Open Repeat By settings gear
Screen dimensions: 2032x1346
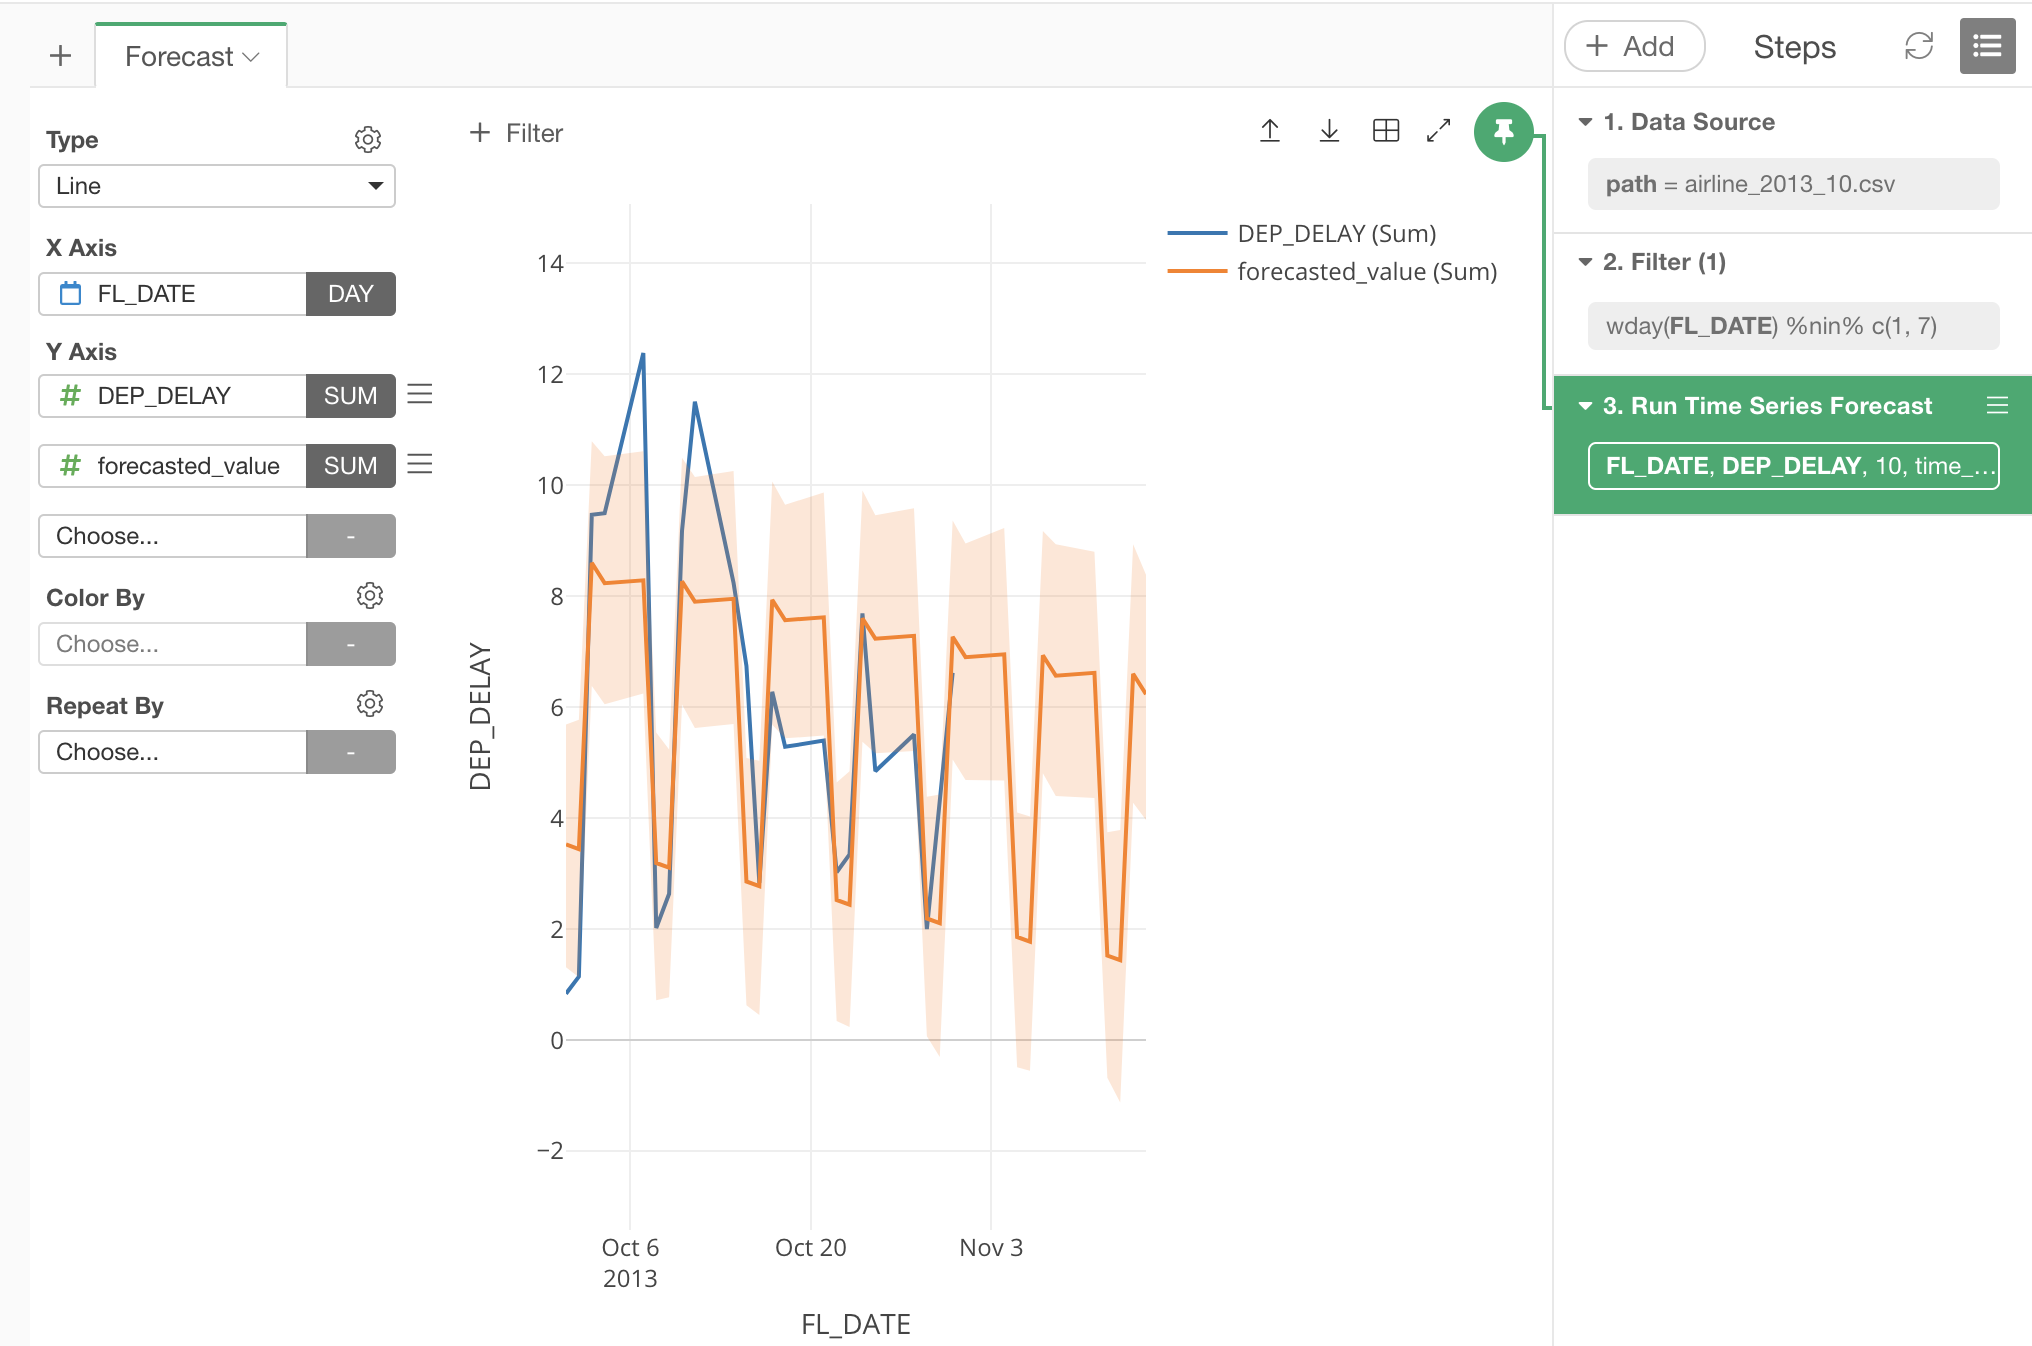click(x=369, y=704)
